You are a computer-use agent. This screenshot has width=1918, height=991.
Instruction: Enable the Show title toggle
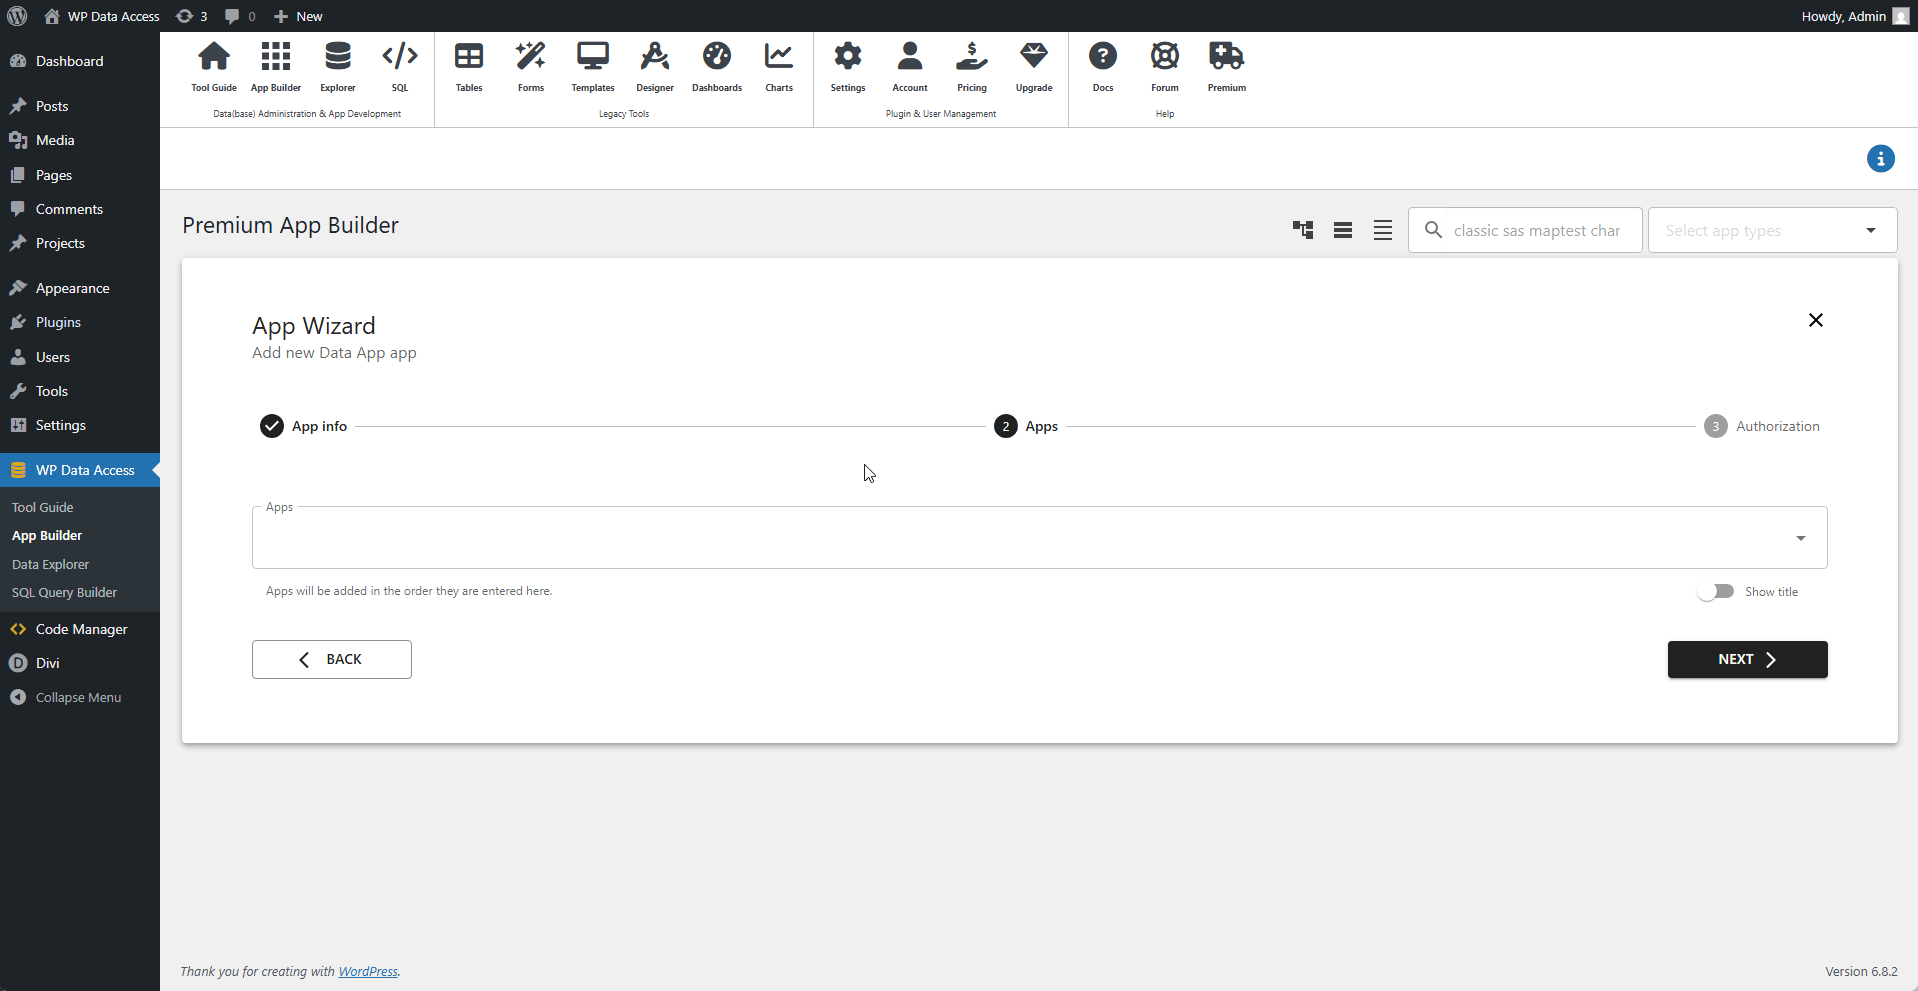(x=1716, y=591)
